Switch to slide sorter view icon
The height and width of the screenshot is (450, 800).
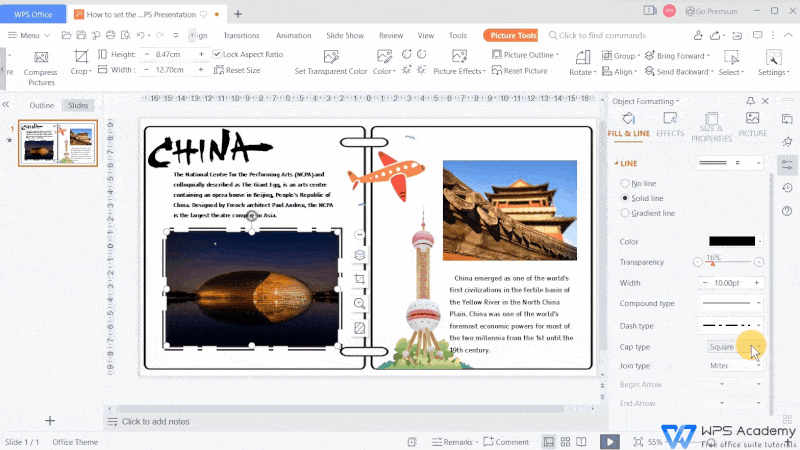click(x=565, y=442)
